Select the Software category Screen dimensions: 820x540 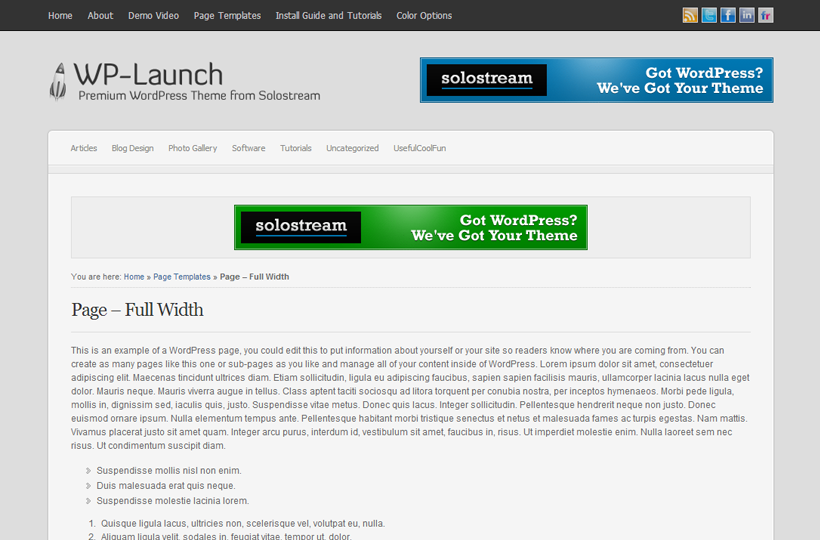coord(248,148)
